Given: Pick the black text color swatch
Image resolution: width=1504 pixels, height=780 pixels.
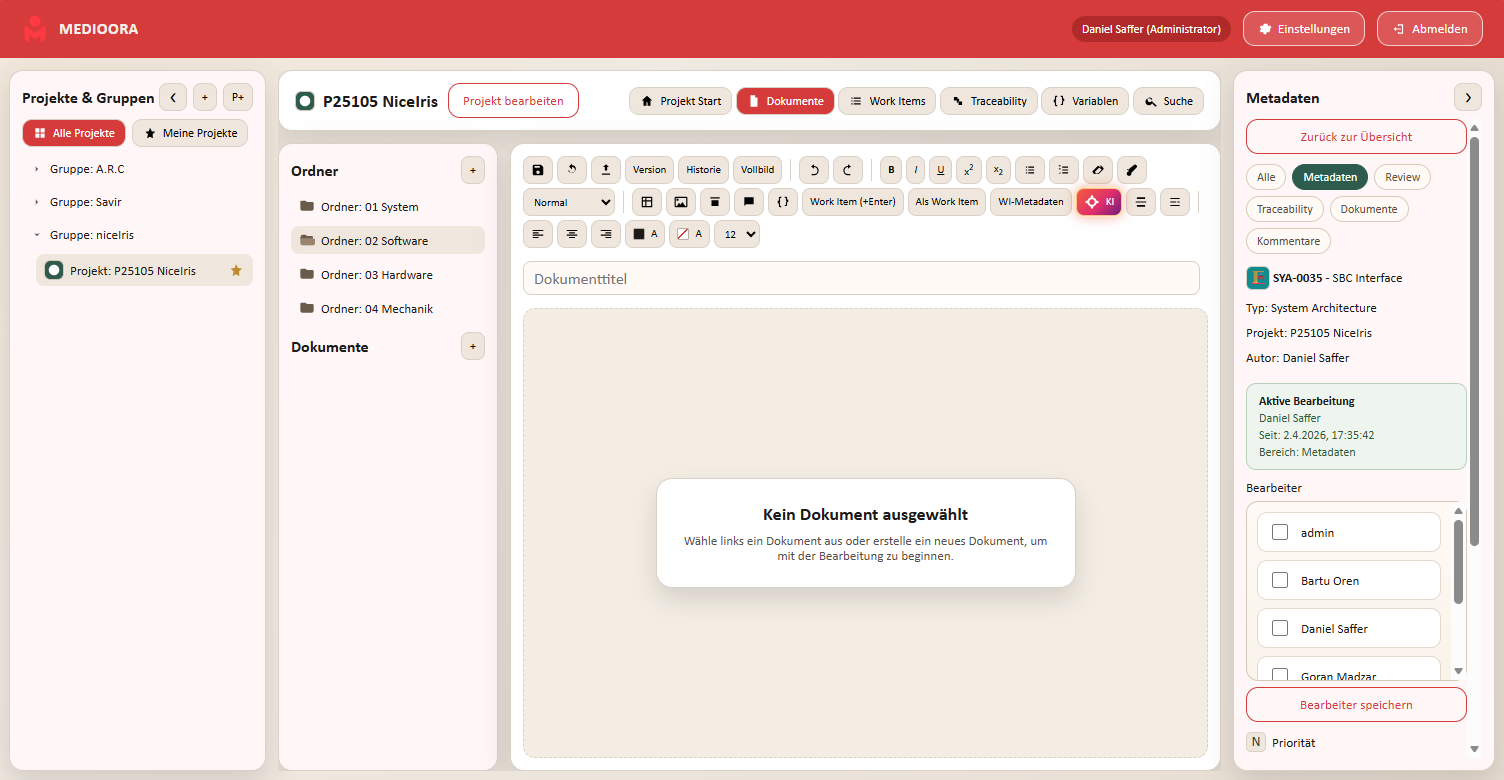Looking at the screenshot, I should coord(644,234).
